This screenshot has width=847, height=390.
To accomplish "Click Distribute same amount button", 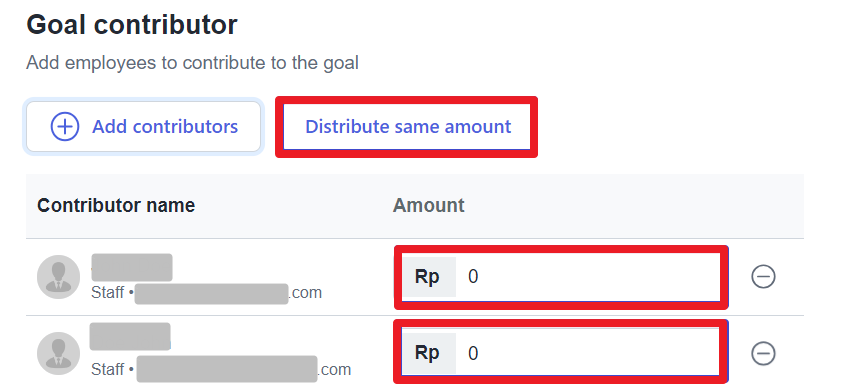I will pos(407,126).
